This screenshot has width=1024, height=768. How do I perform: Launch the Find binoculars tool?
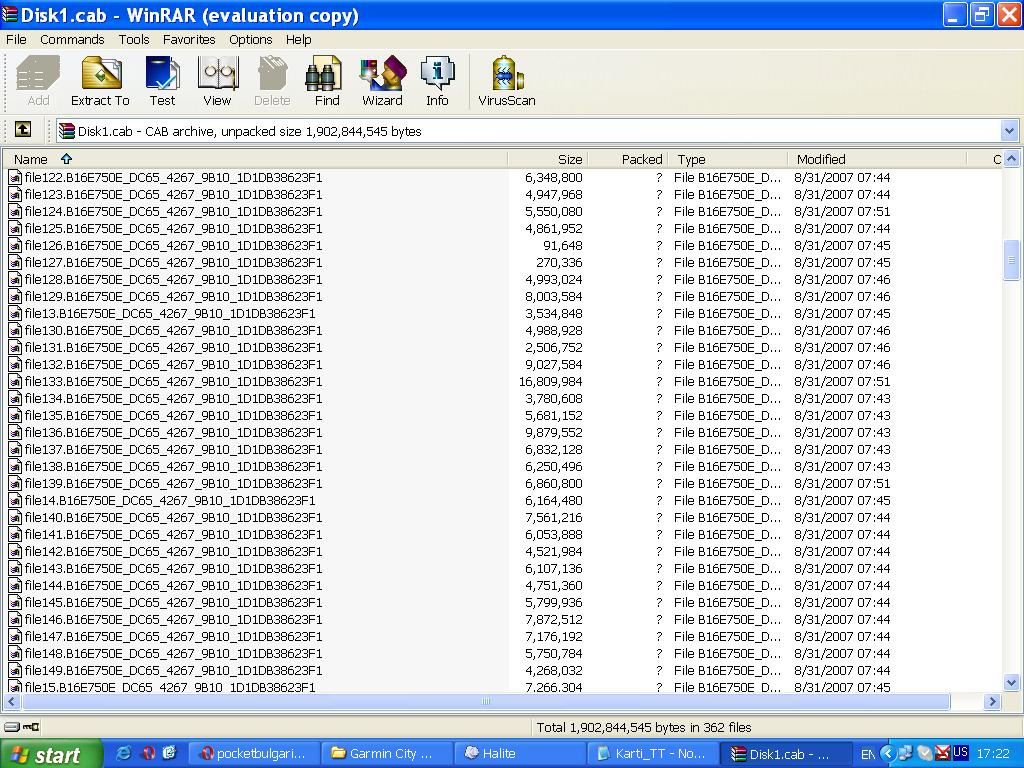[327, 80]
